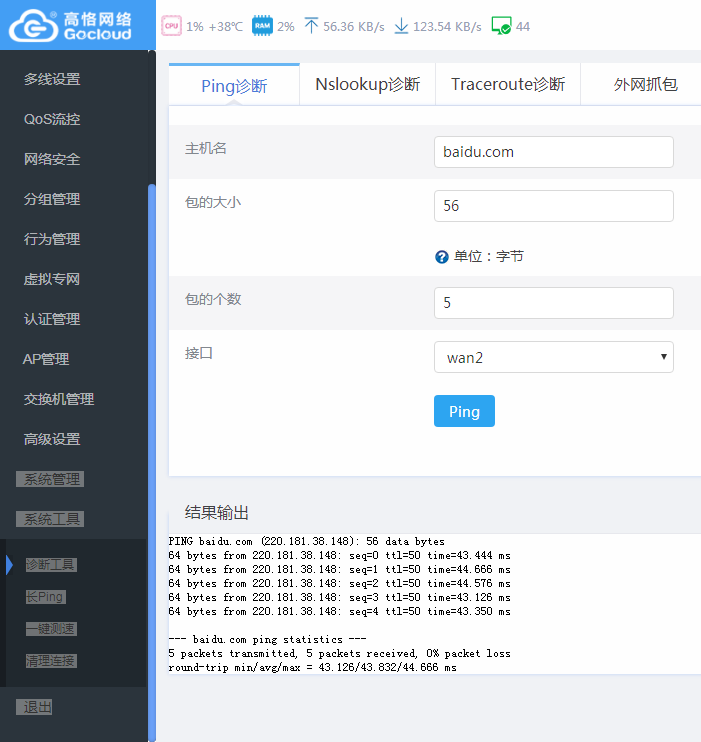The width and height of the screenshot is (701, 742).
Task: Open the QoS流控 menu item
Action: 52,119
